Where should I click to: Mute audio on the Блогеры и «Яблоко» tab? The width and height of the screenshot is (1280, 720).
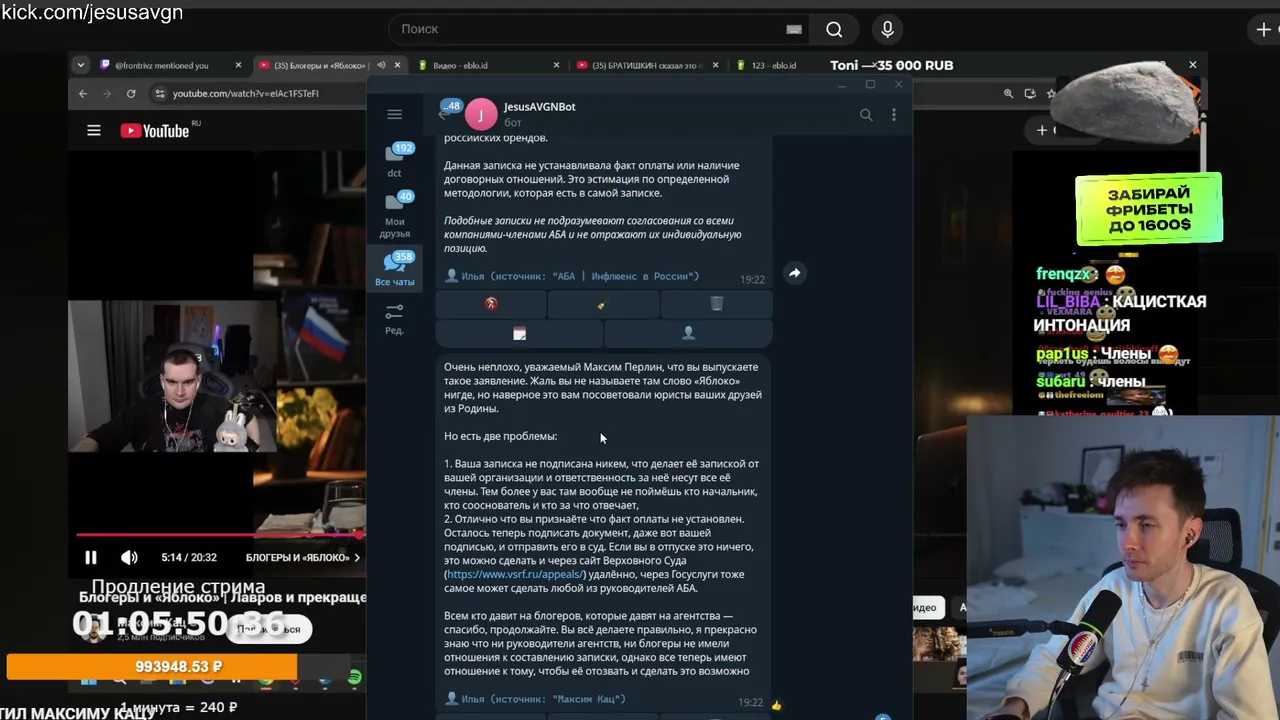[x=381, y=65]
